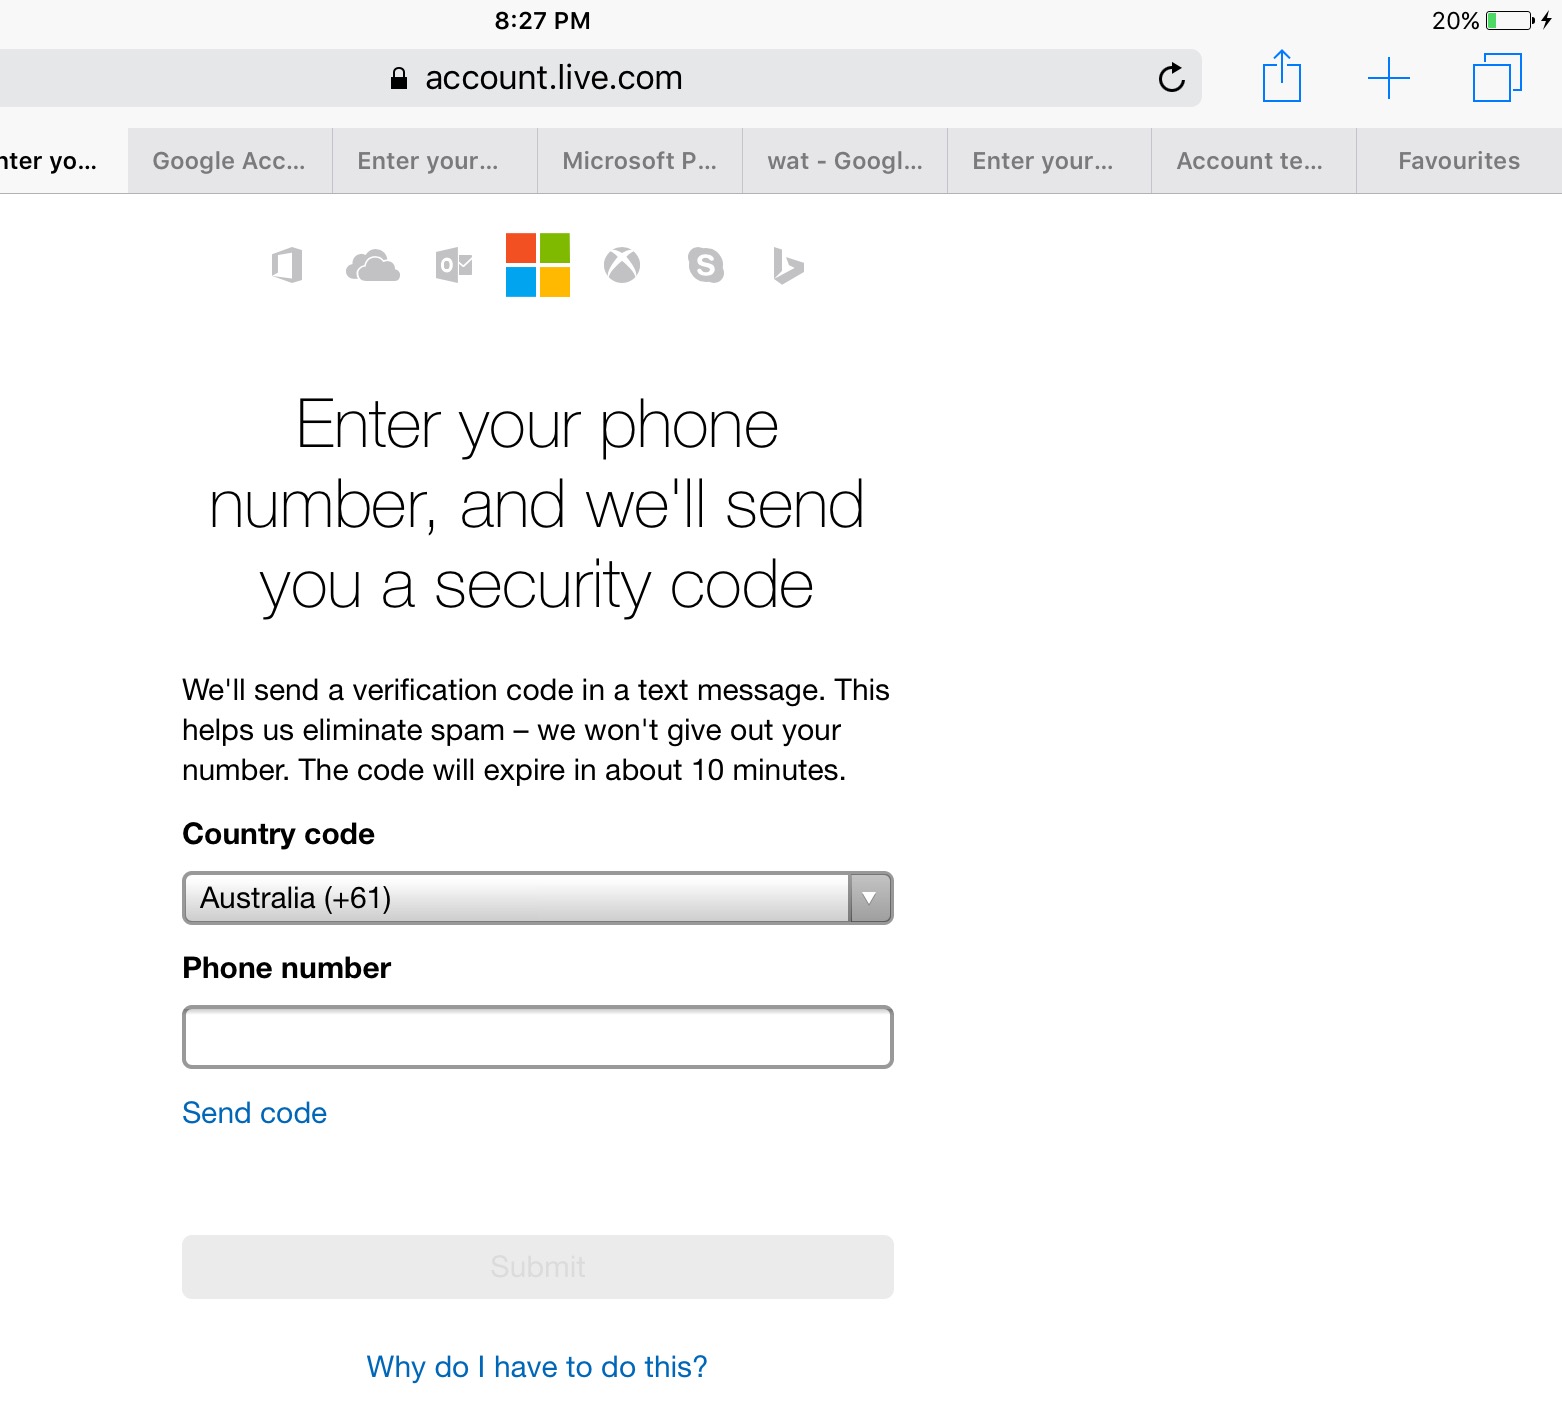Click the colorful Microsoft logo
This screenshot has height=1422, width=1562.
(538, 265)
